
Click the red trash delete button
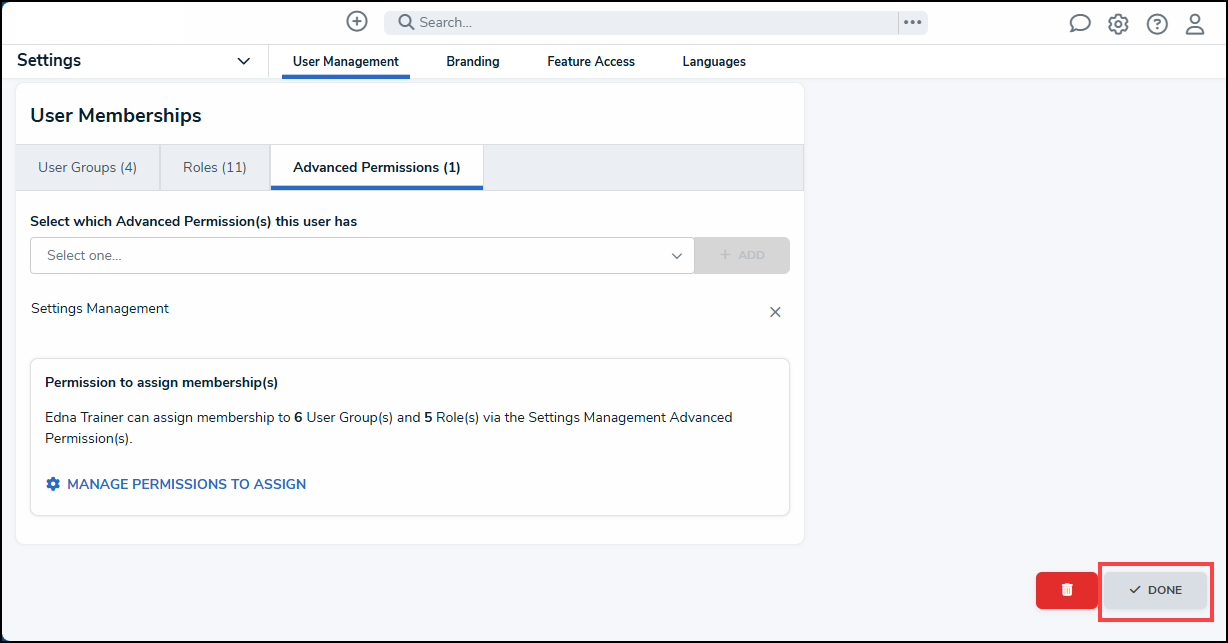1067,590
